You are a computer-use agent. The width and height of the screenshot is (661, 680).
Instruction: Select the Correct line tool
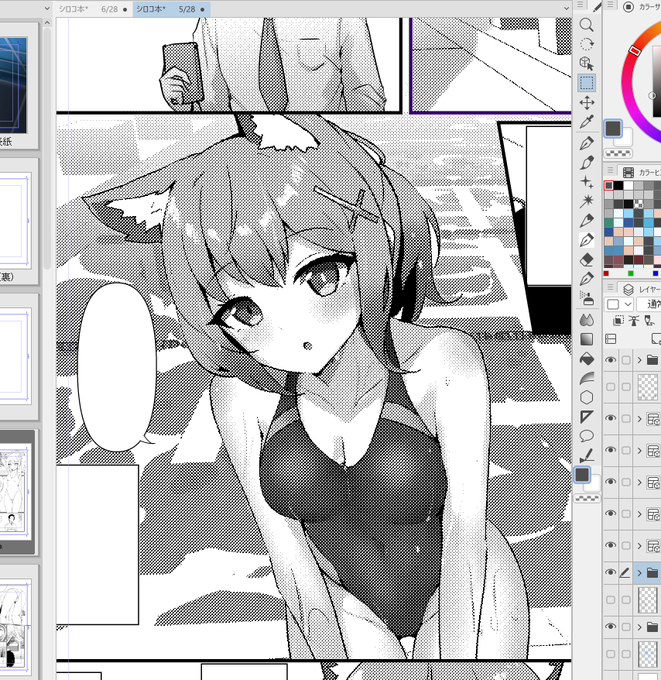pos(586,455)
